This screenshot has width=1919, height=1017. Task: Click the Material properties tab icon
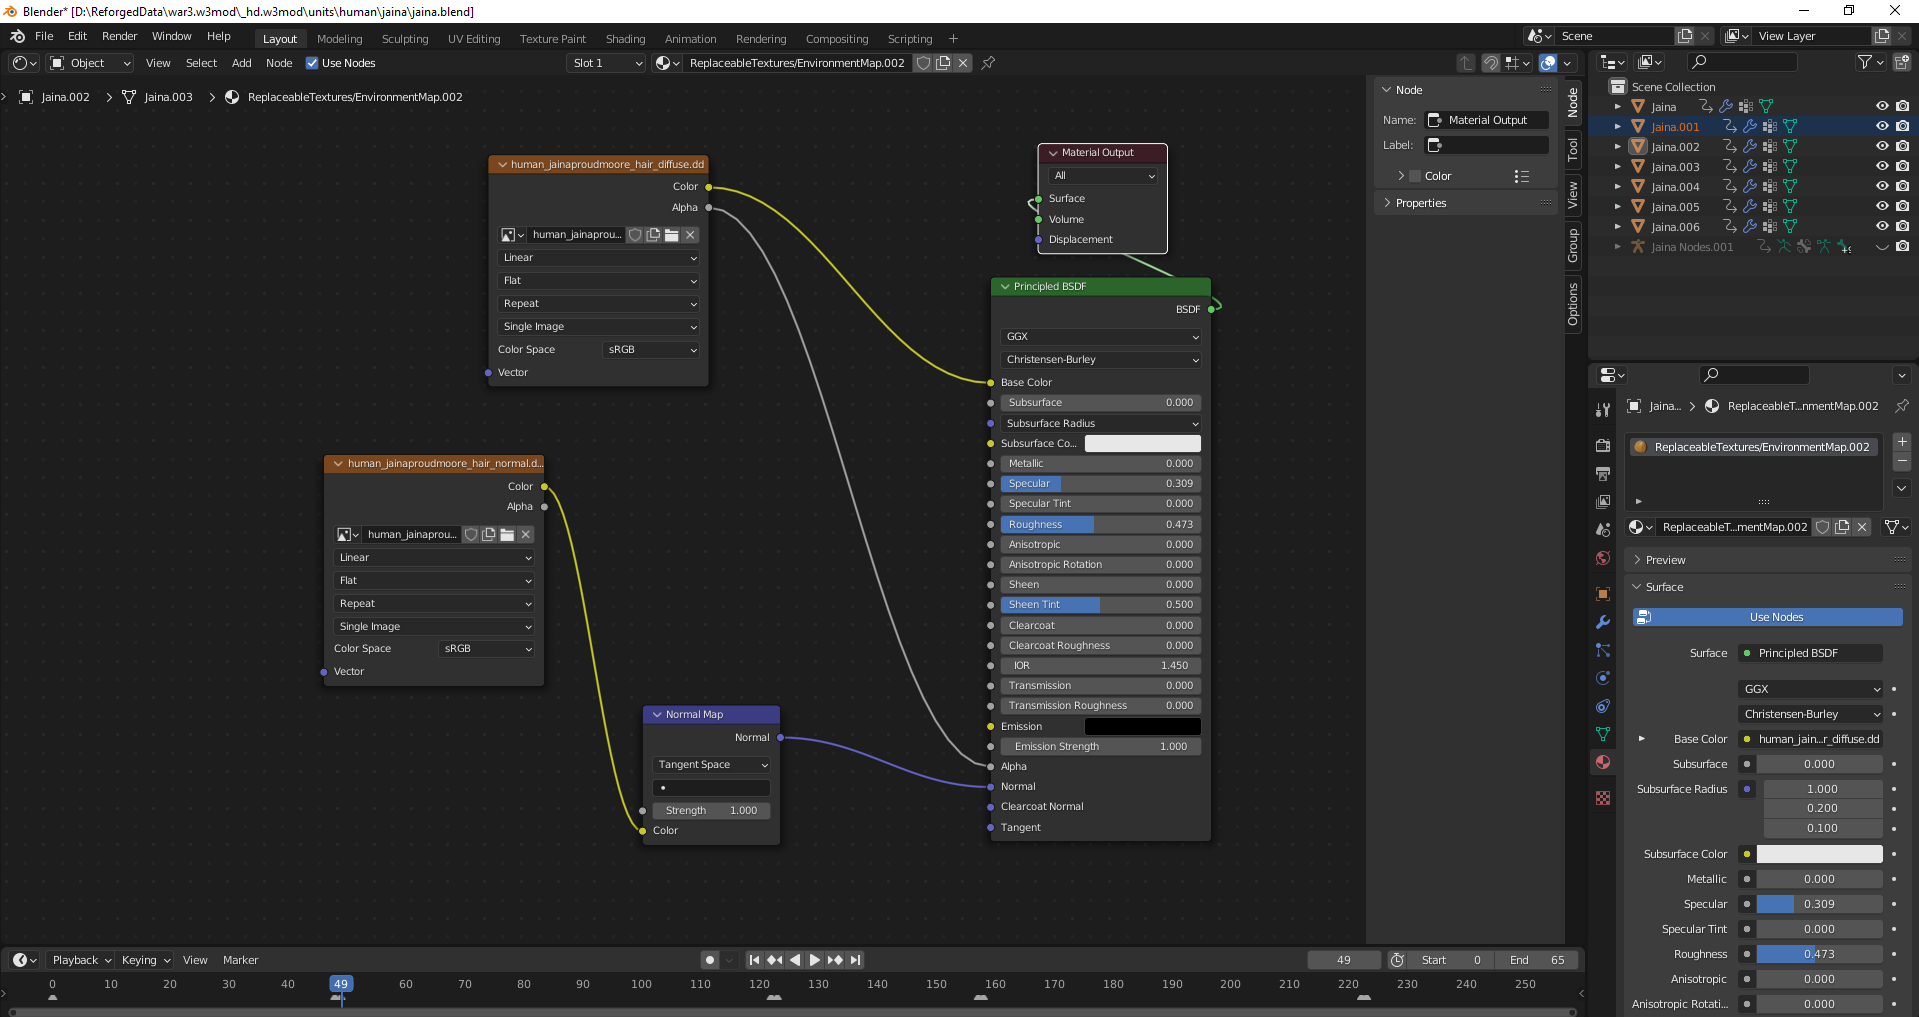tap(1603, 762)
